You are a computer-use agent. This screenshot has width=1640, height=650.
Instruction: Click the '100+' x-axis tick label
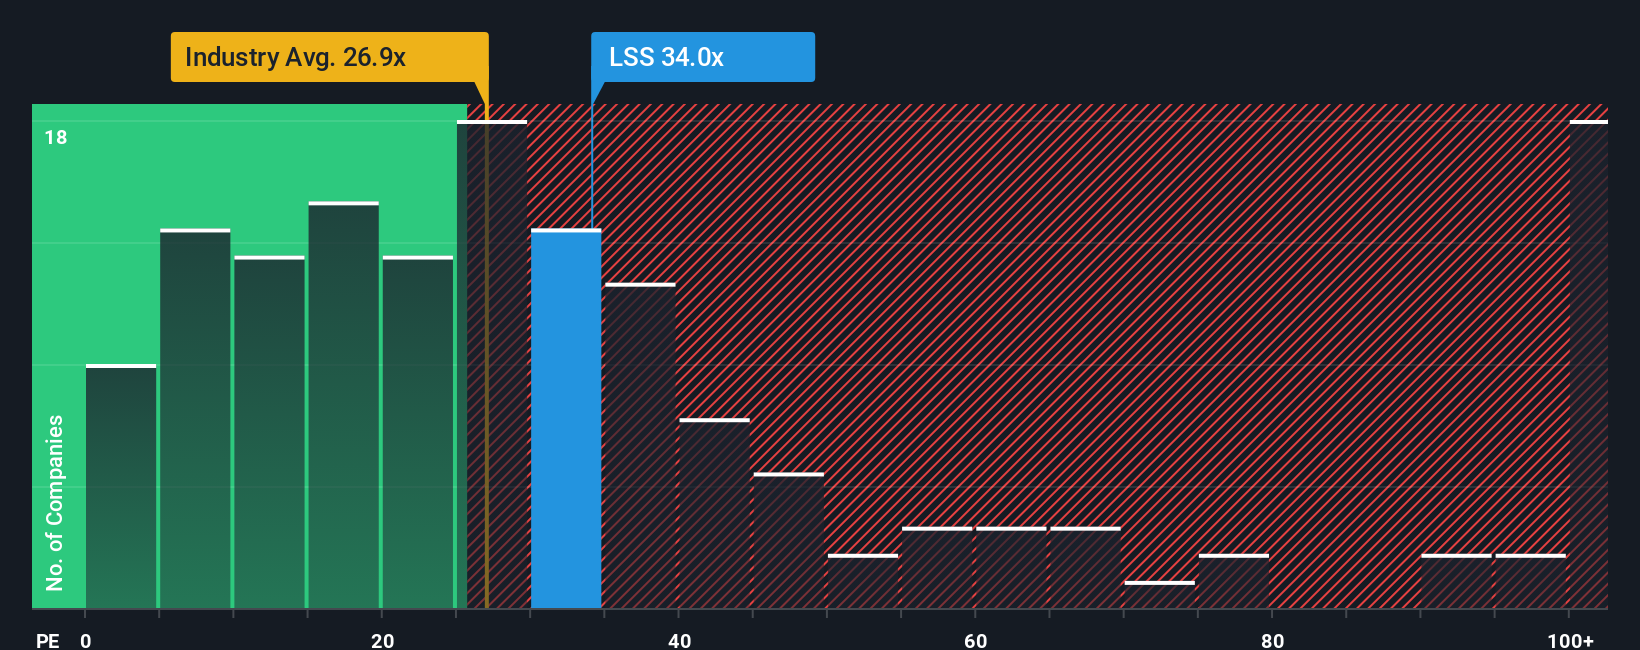click(x=1570, y=640)
